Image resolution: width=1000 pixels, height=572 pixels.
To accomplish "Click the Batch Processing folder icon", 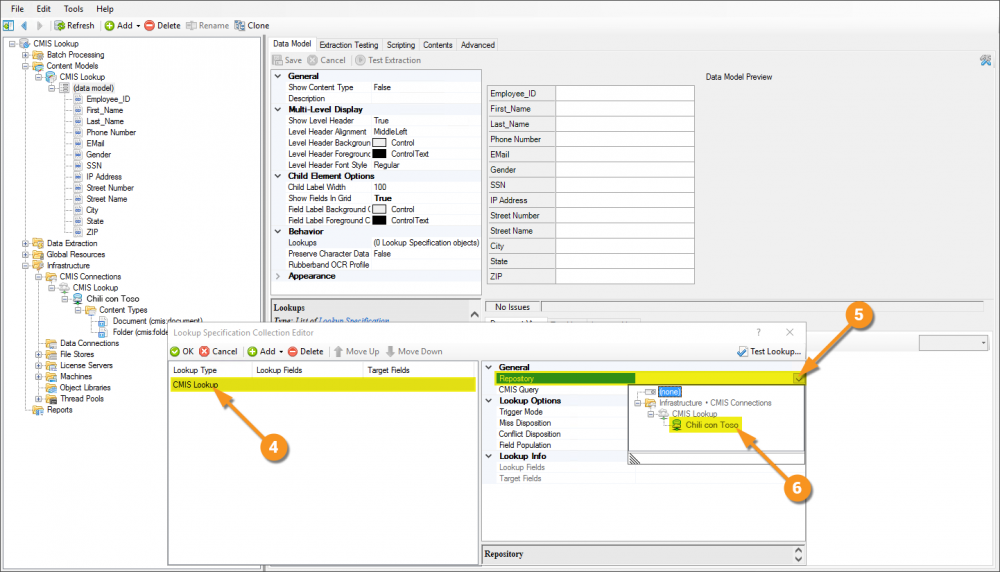I will (38, 55).
